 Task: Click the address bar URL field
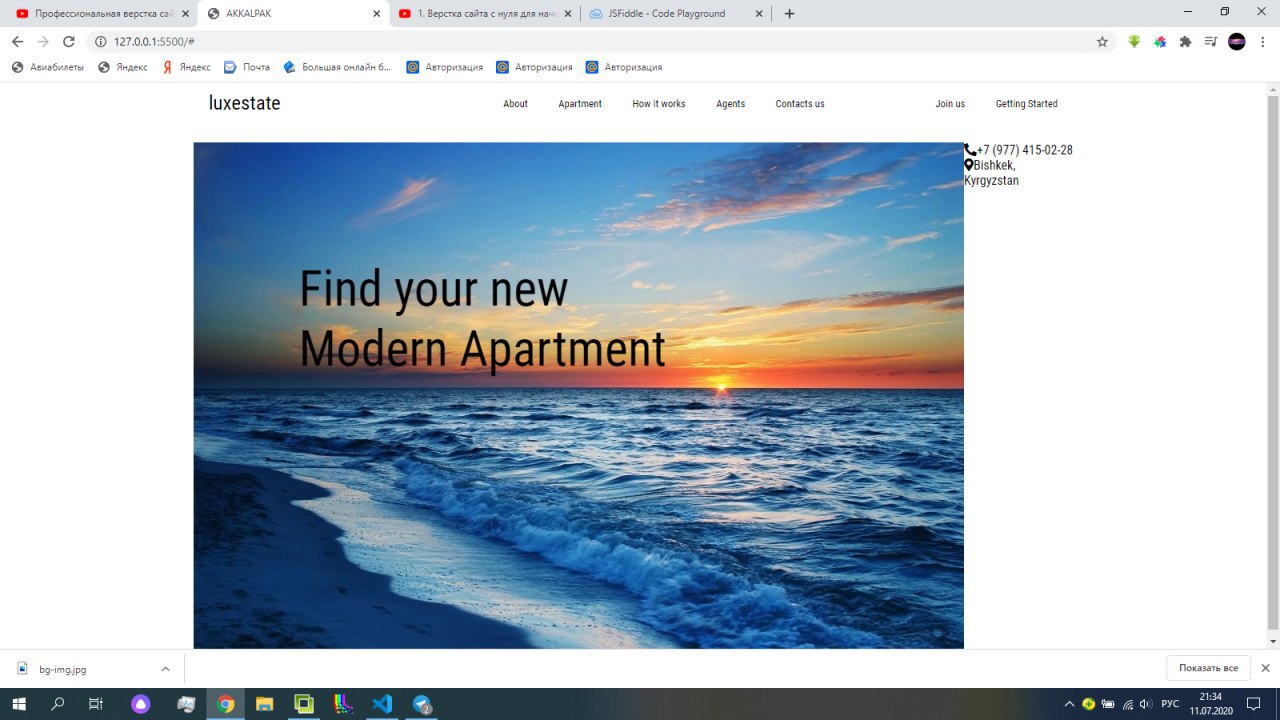coord(600,42)
